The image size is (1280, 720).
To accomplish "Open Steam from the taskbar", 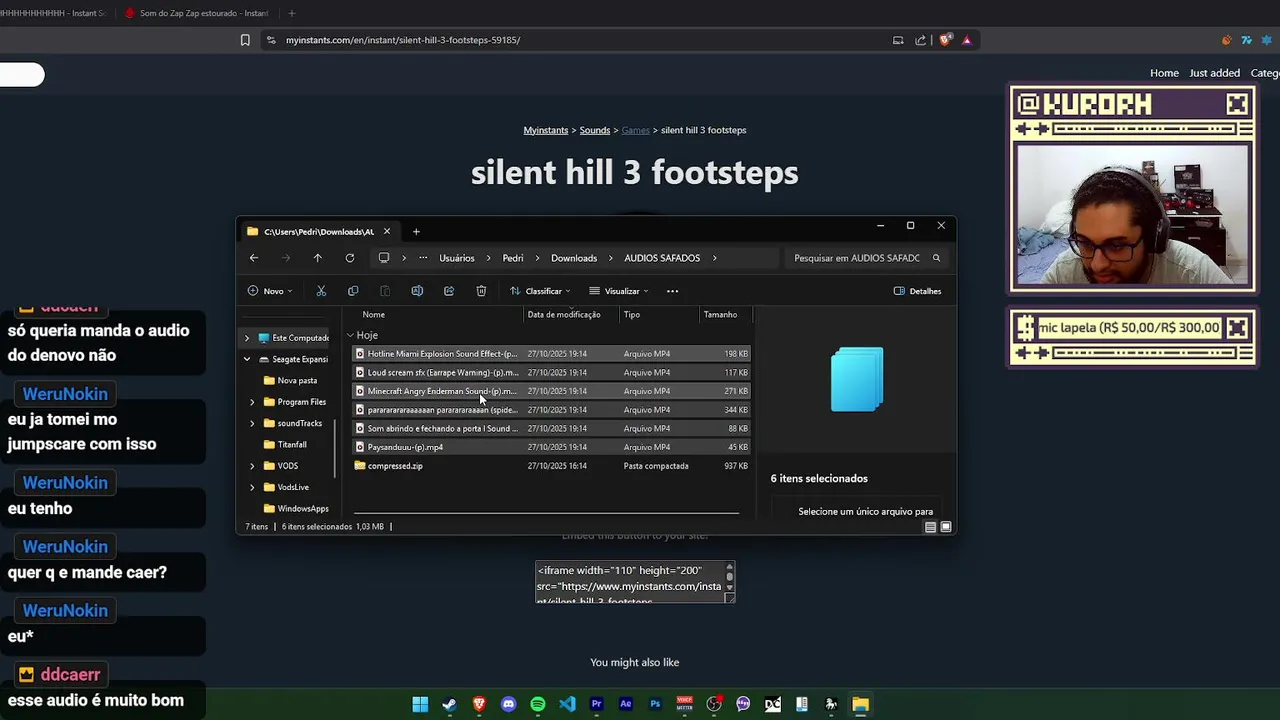I will 450,704.
